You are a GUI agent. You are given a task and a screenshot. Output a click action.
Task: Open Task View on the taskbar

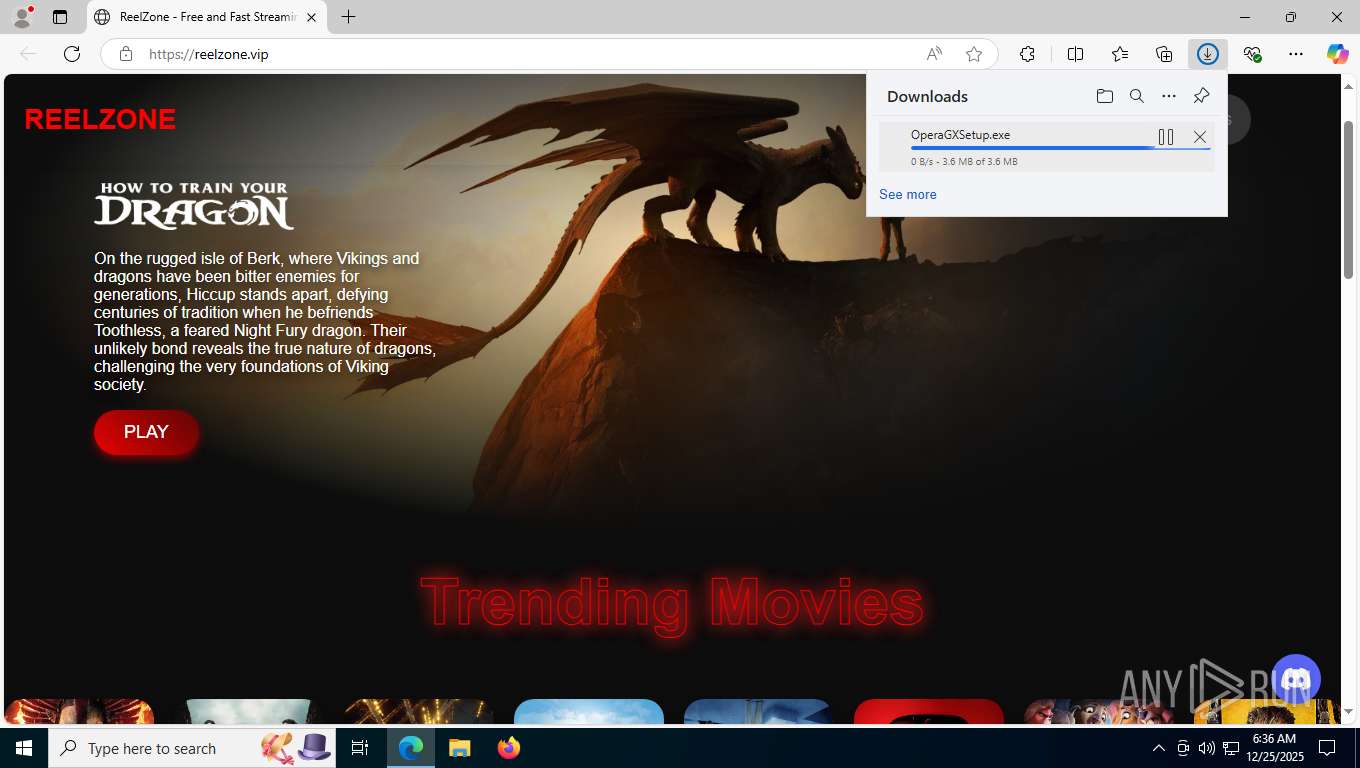pos(360,748)
